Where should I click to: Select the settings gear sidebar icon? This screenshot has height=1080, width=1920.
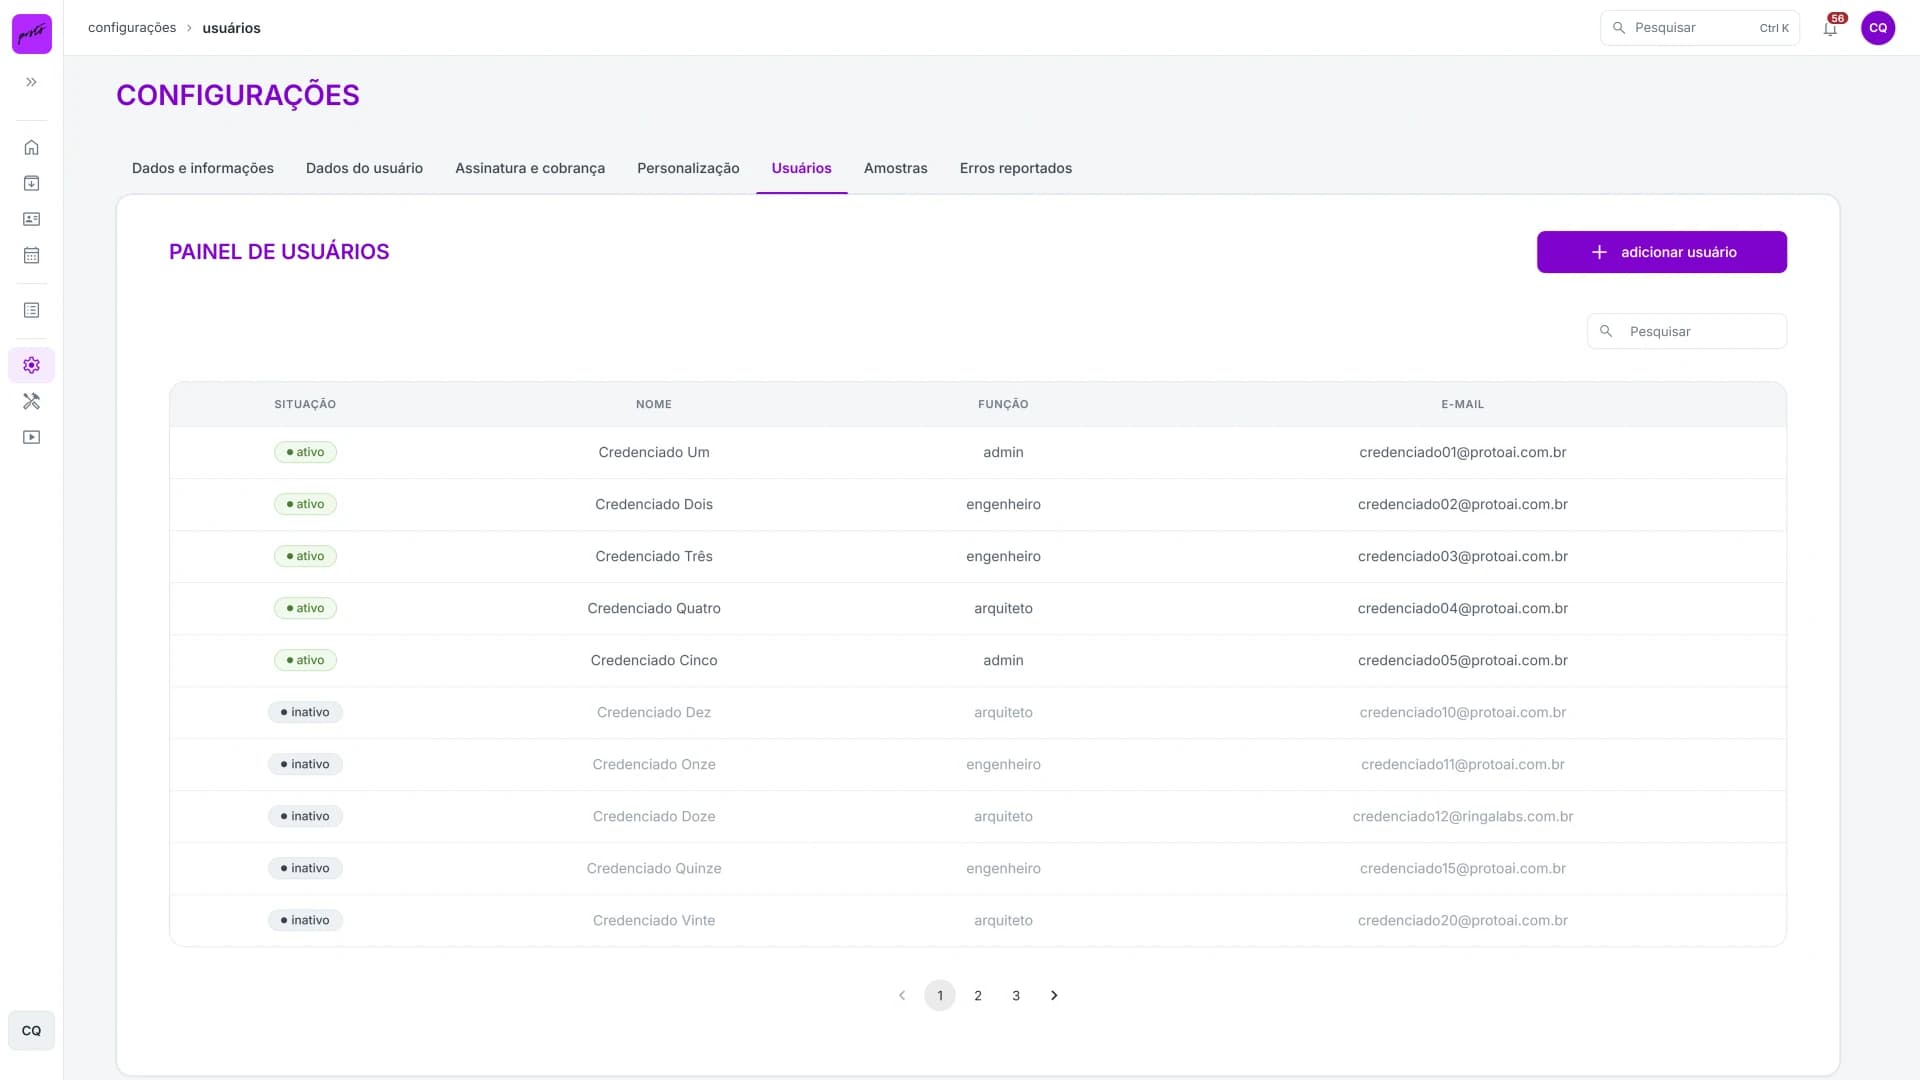click(x=31, y=365)
